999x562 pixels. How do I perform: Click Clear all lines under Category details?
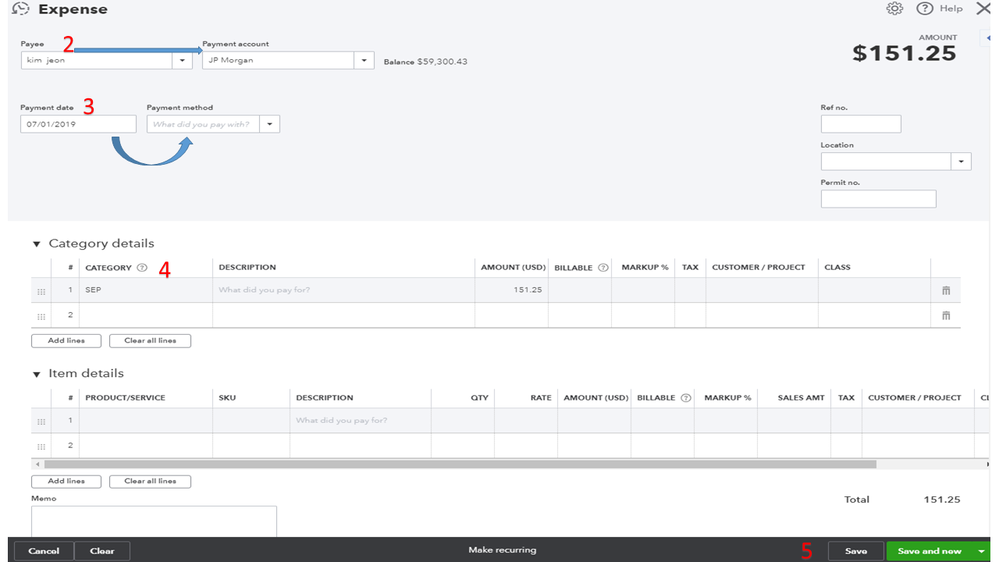pos(150,341)
